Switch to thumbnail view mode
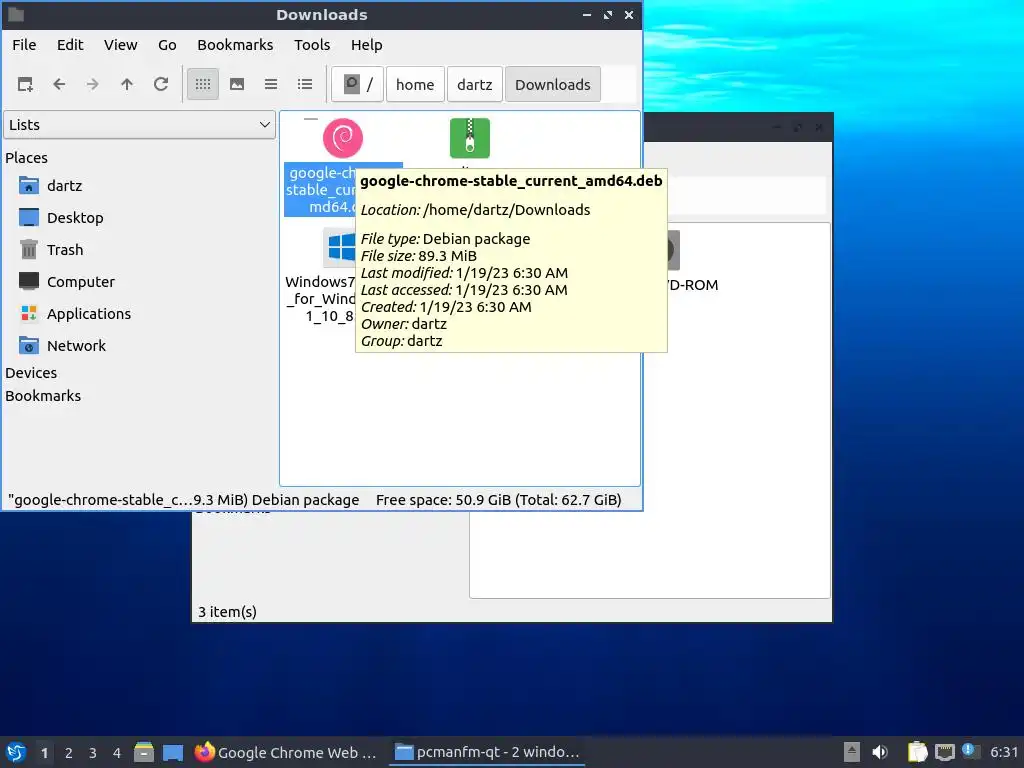1024x768 pixels. [x=237, y=84]
